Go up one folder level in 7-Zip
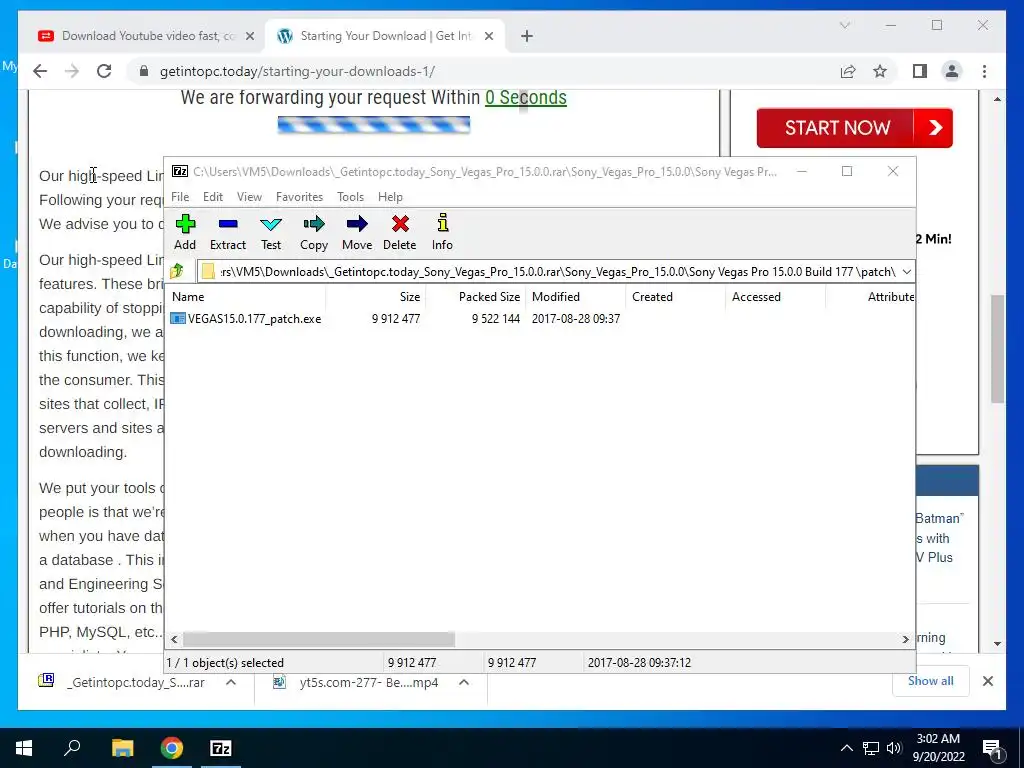Screen dimensions: 1024x768 (x=176, y=271)
